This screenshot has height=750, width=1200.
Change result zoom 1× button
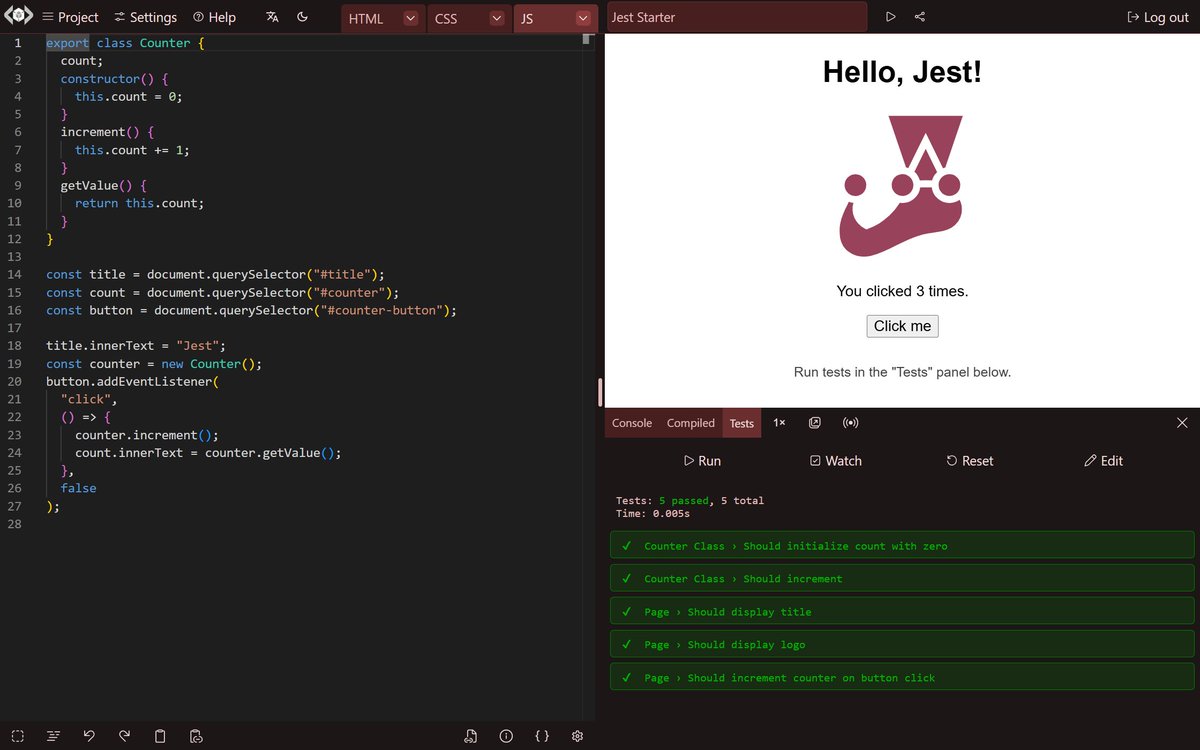click(x=779, y=423)
